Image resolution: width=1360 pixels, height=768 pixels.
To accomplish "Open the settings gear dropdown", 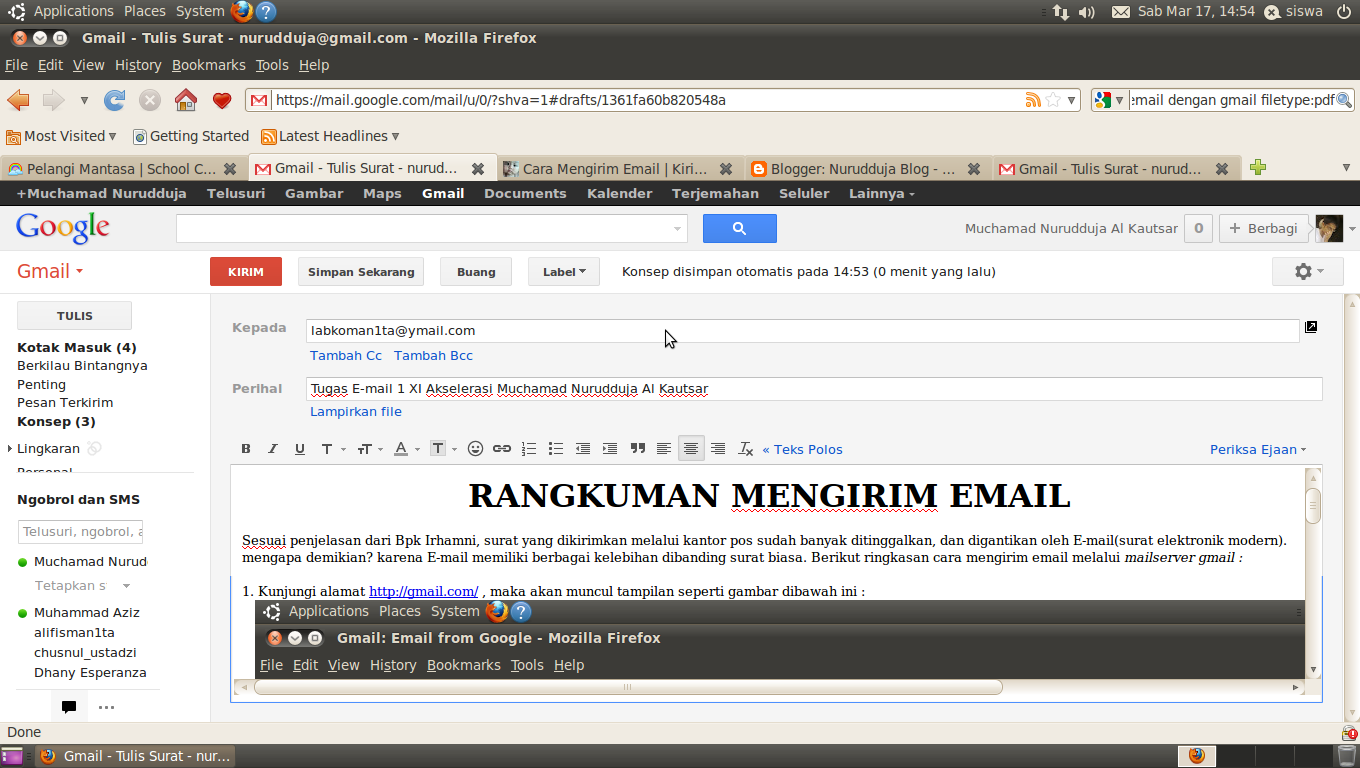I will coord(1309,272).
